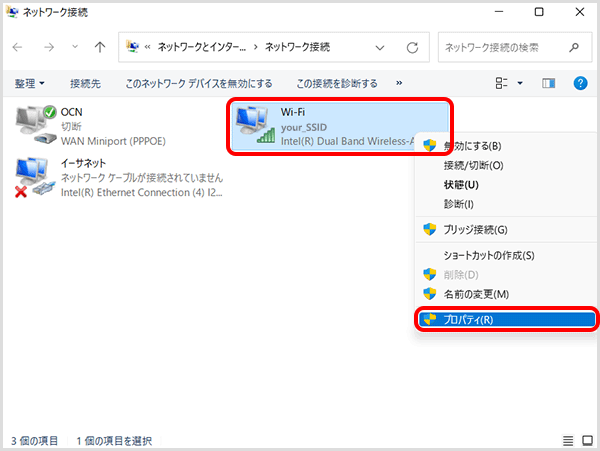The width and height of the screenshot is (600, 451).
Task: Switch to details view in status bar
Action: (568, 440)
